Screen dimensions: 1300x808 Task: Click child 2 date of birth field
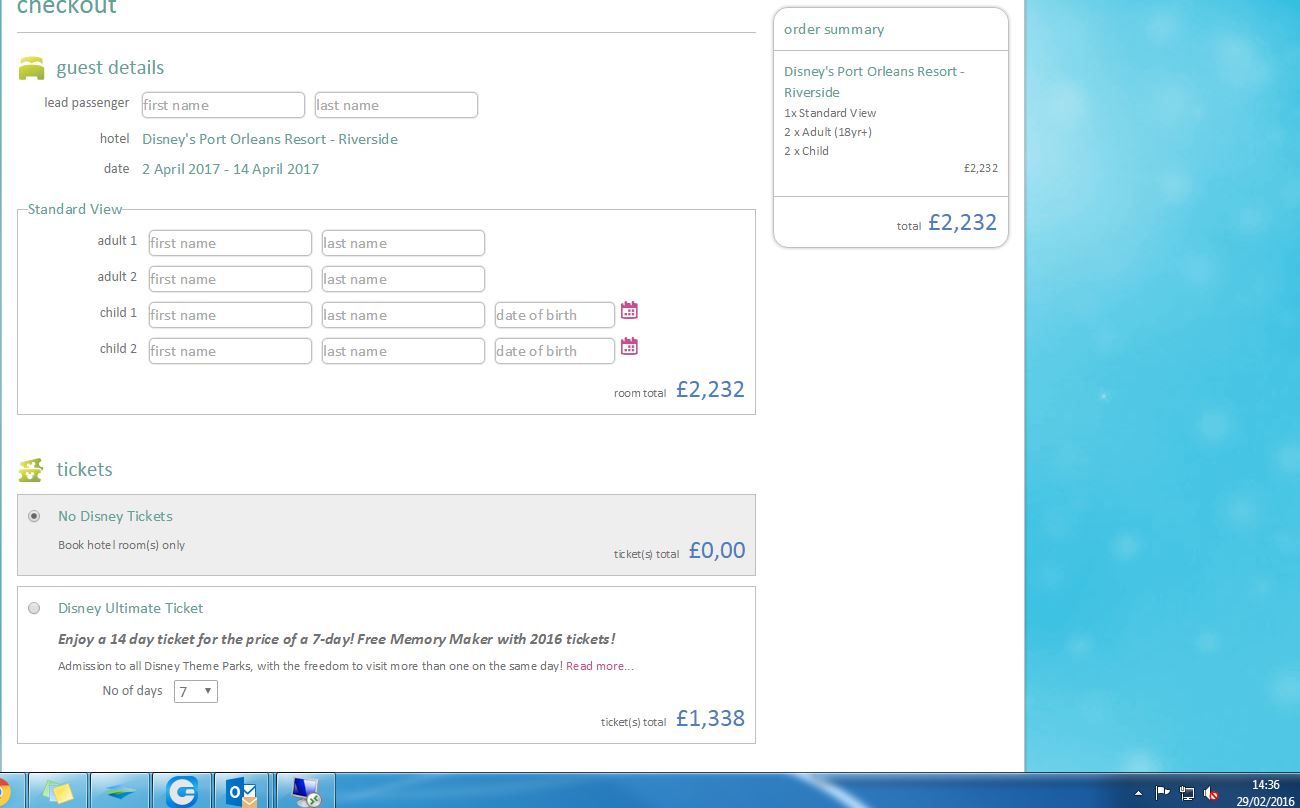click(x=555, y=351)
